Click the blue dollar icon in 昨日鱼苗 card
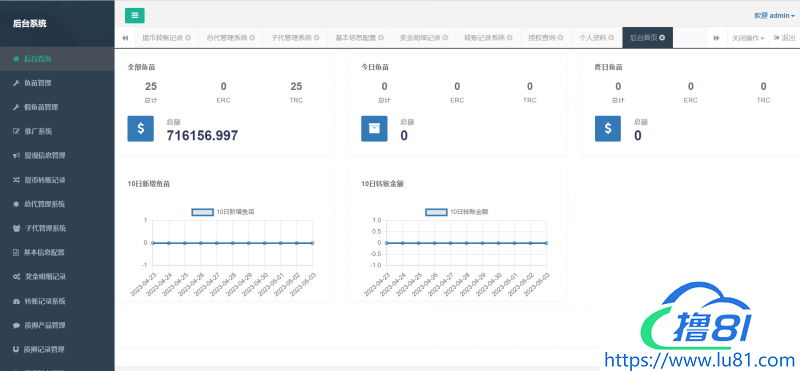The height and width of the screenshot is (371, 800). pos(608,129)
